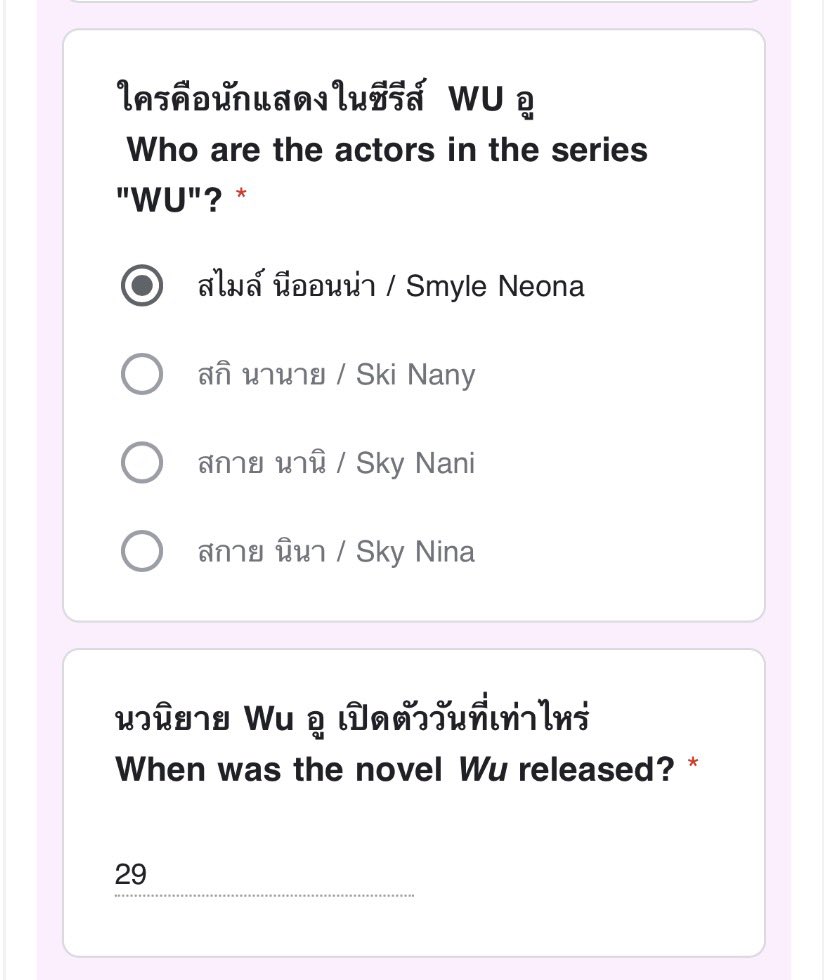824x980 pixels.
Task: Click the typed "29" answer text
Action: (x=131, y=875)
